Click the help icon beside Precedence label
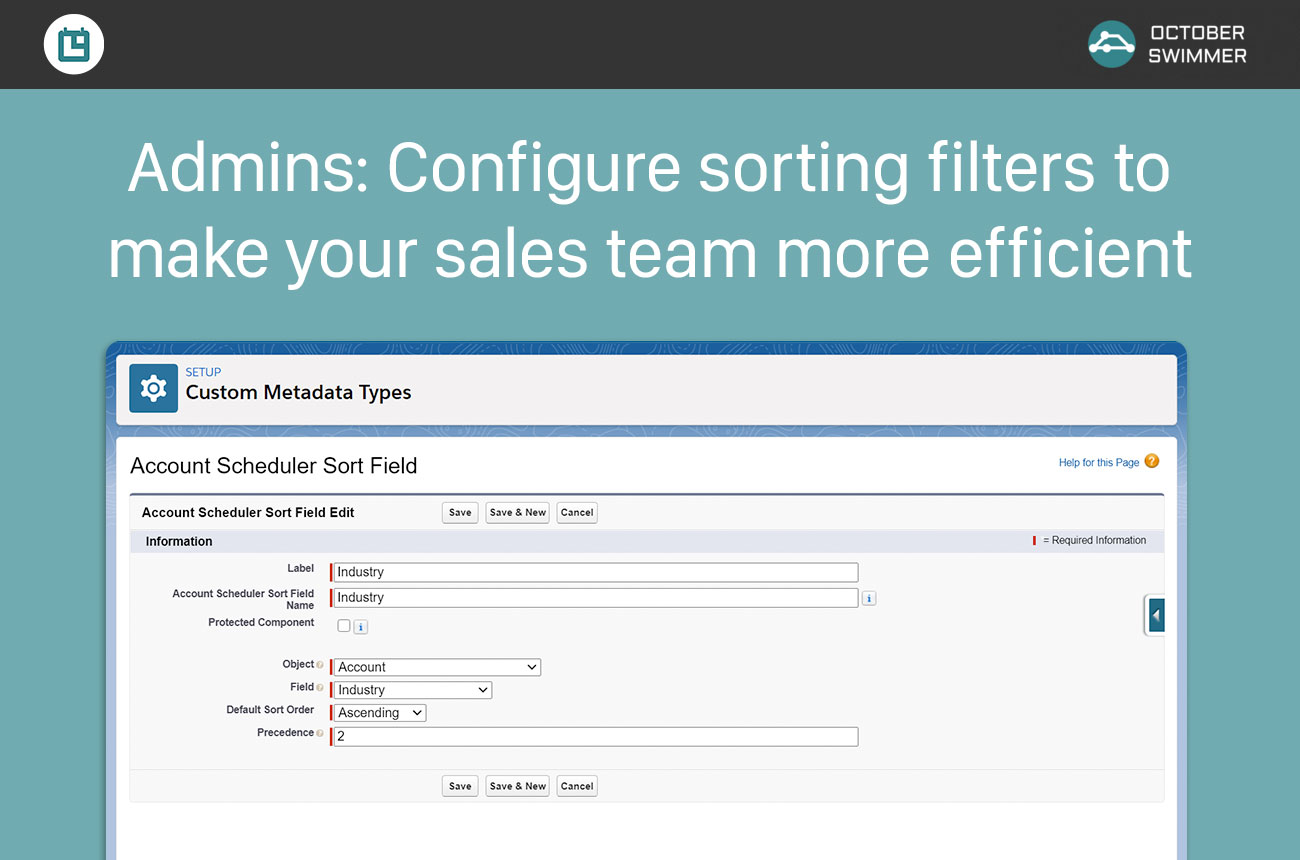Image resolution: width=1300 pixels, height=860 pixels. click(320, 733)
